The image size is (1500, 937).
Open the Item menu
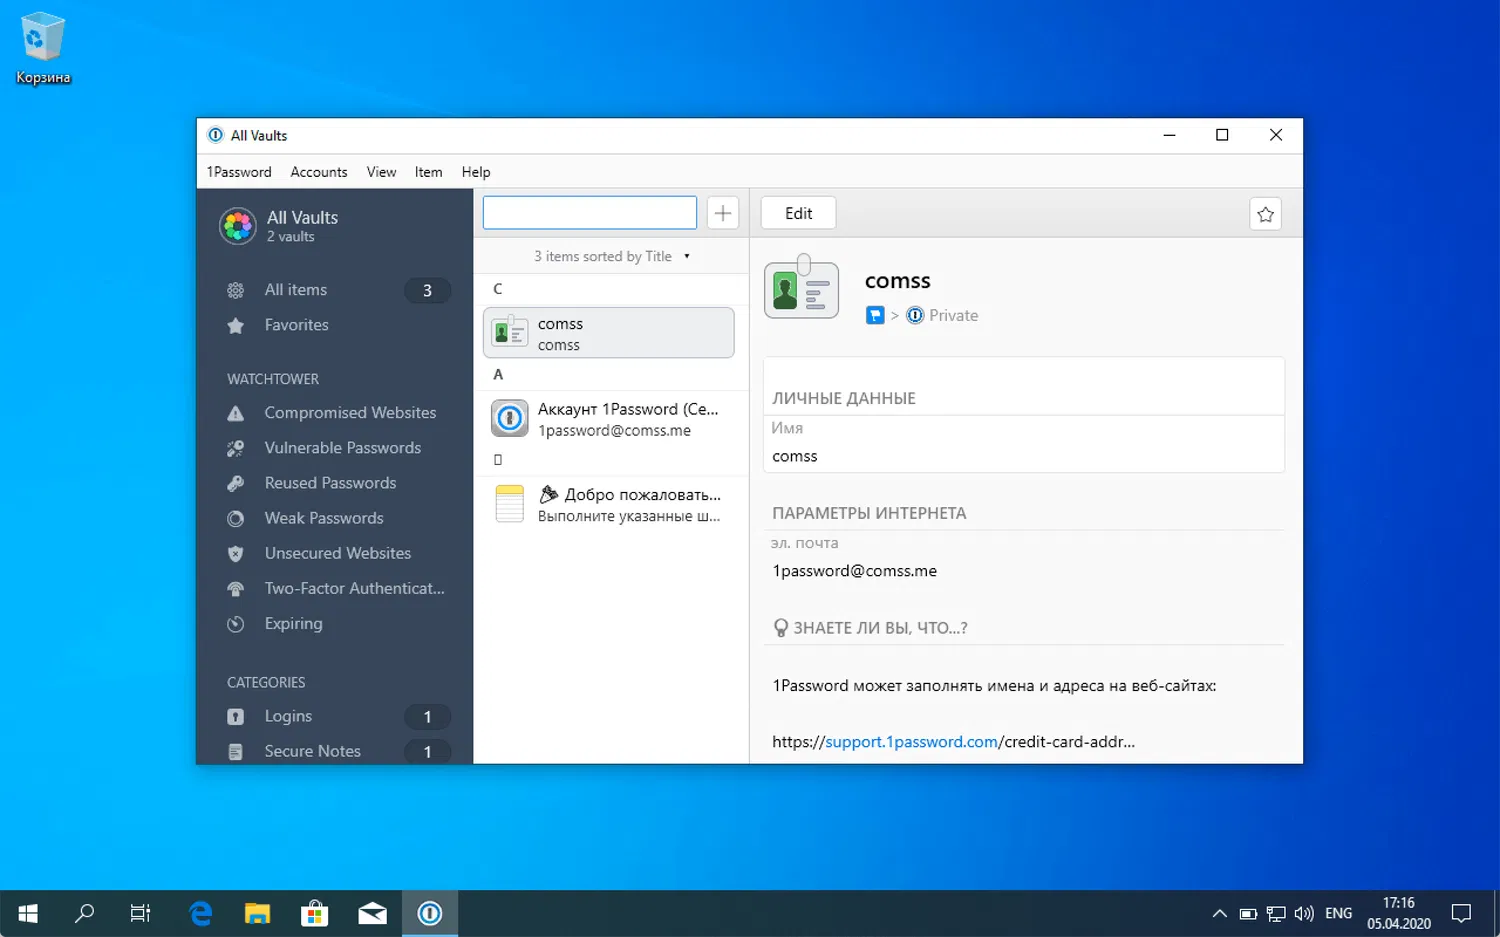click(x=428, y=171)
